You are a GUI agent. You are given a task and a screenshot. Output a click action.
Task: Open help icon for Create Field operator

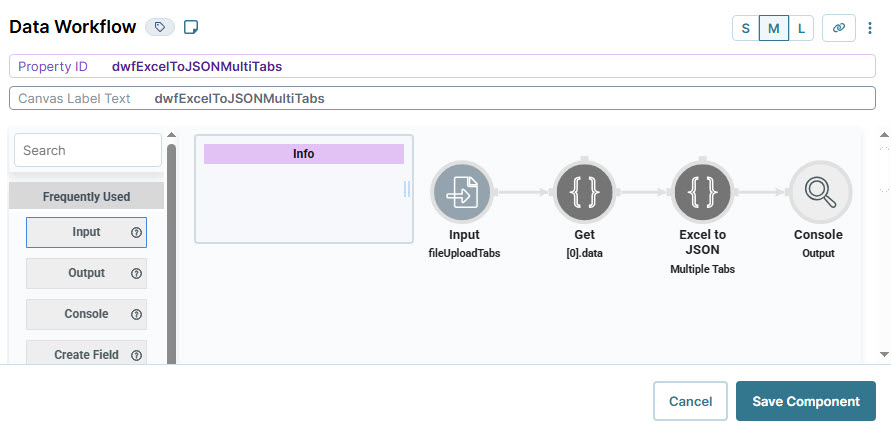(x=136, y=355)
